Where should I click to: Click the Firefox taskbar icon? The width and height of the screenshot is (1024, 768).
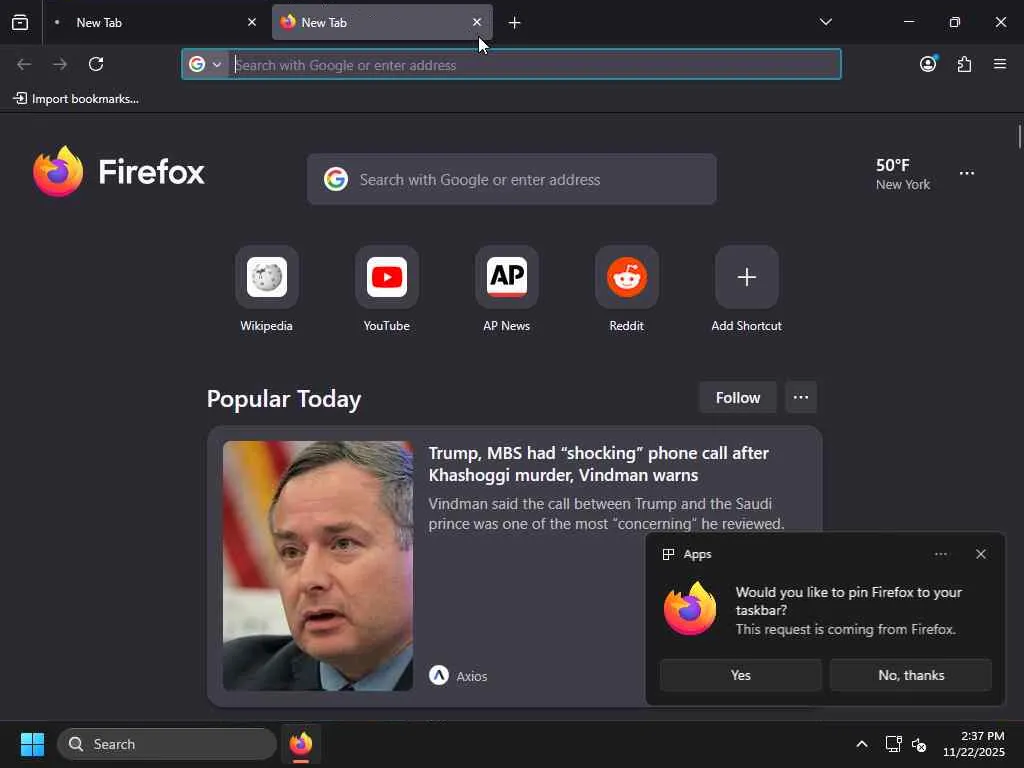point(300,744)
